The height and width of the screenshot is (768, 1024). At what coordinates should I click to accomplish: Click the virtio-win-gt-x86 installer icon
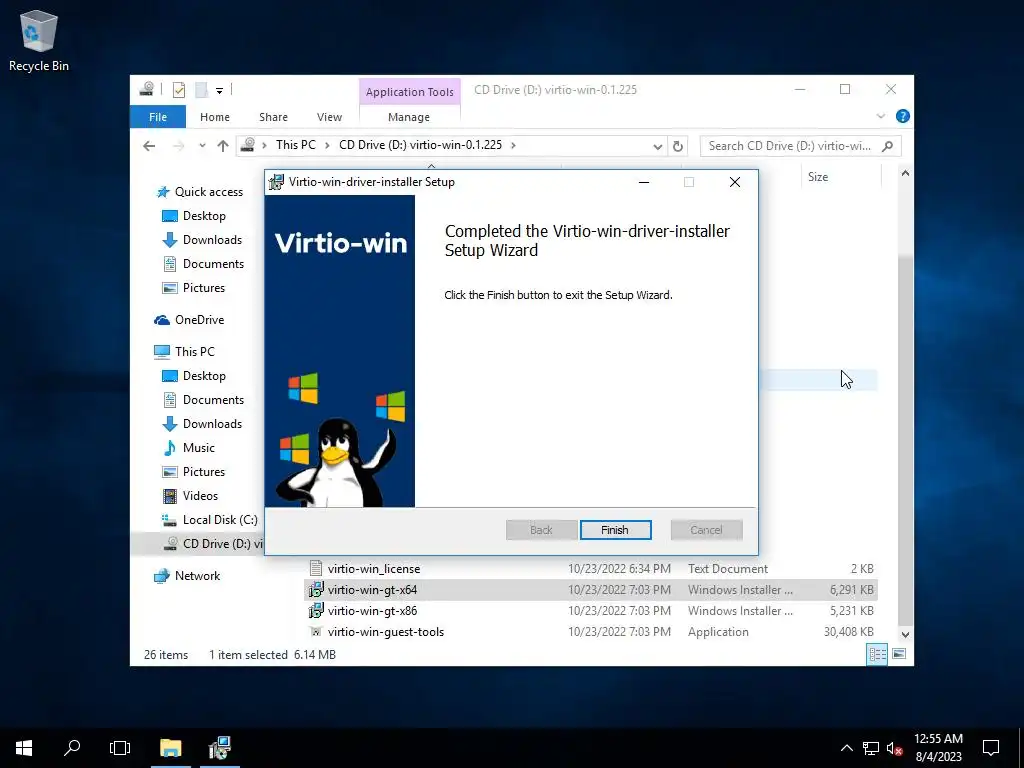click(316, 611)
